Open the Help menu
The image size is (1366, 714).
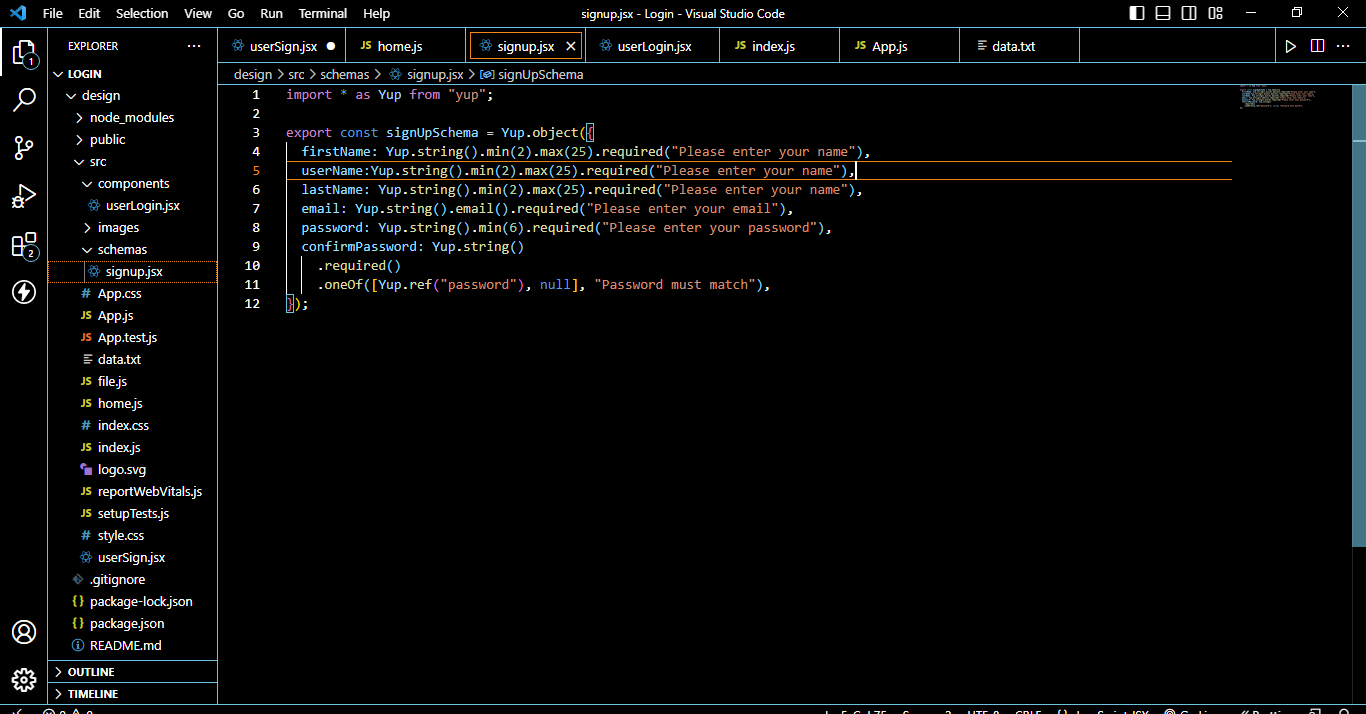tap(377, 14)
